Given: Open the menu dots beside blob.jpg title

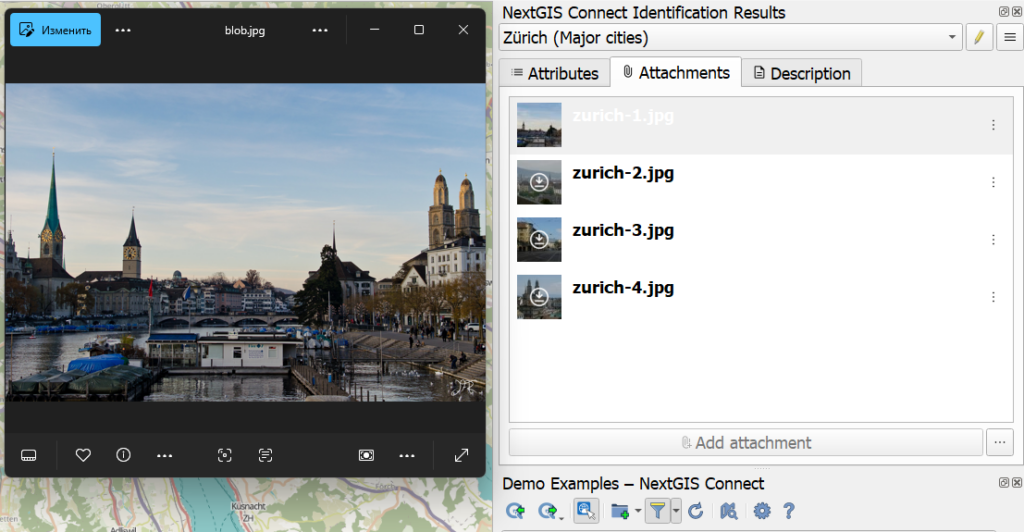Looking at the screenshot, I should [320, 30].
